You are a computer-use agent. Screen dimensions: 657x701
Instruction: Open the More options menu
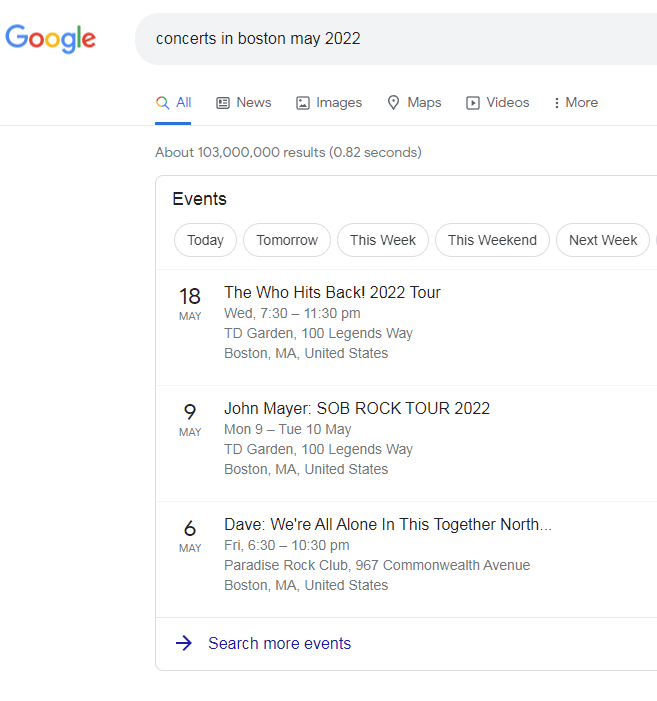(x=575, y=103)
